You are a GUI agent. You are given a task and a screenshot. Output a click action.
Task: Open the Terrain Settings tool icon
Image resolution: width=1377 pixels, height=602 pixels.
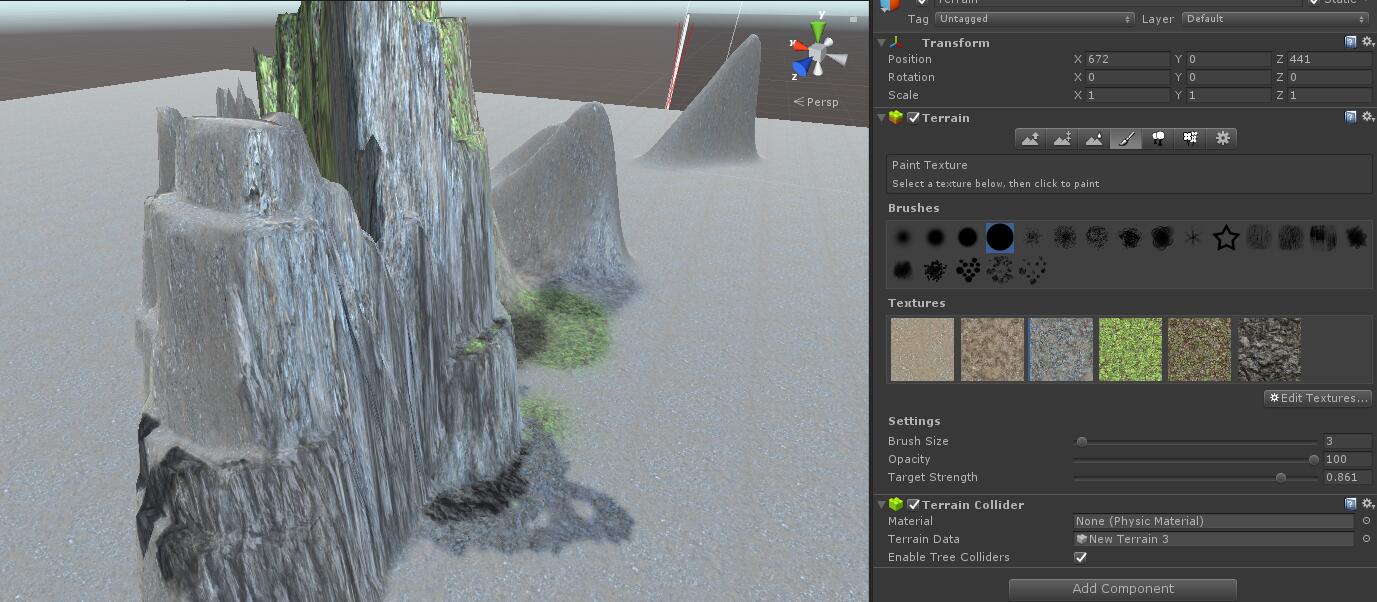click(x=1222, y=138)
